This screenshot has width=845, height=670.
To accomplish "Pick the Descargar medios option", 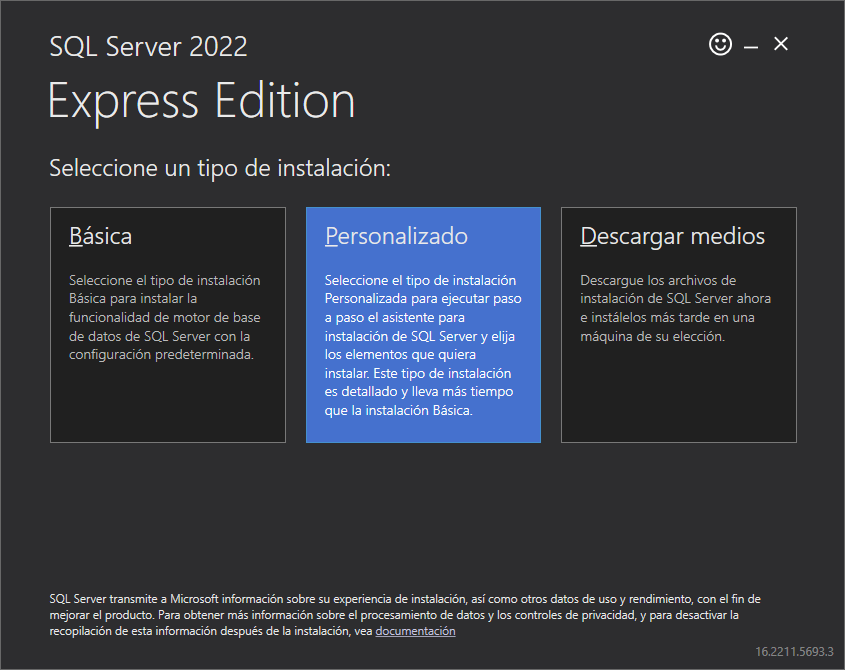I will pyautogui.click(x=678, y=325).
